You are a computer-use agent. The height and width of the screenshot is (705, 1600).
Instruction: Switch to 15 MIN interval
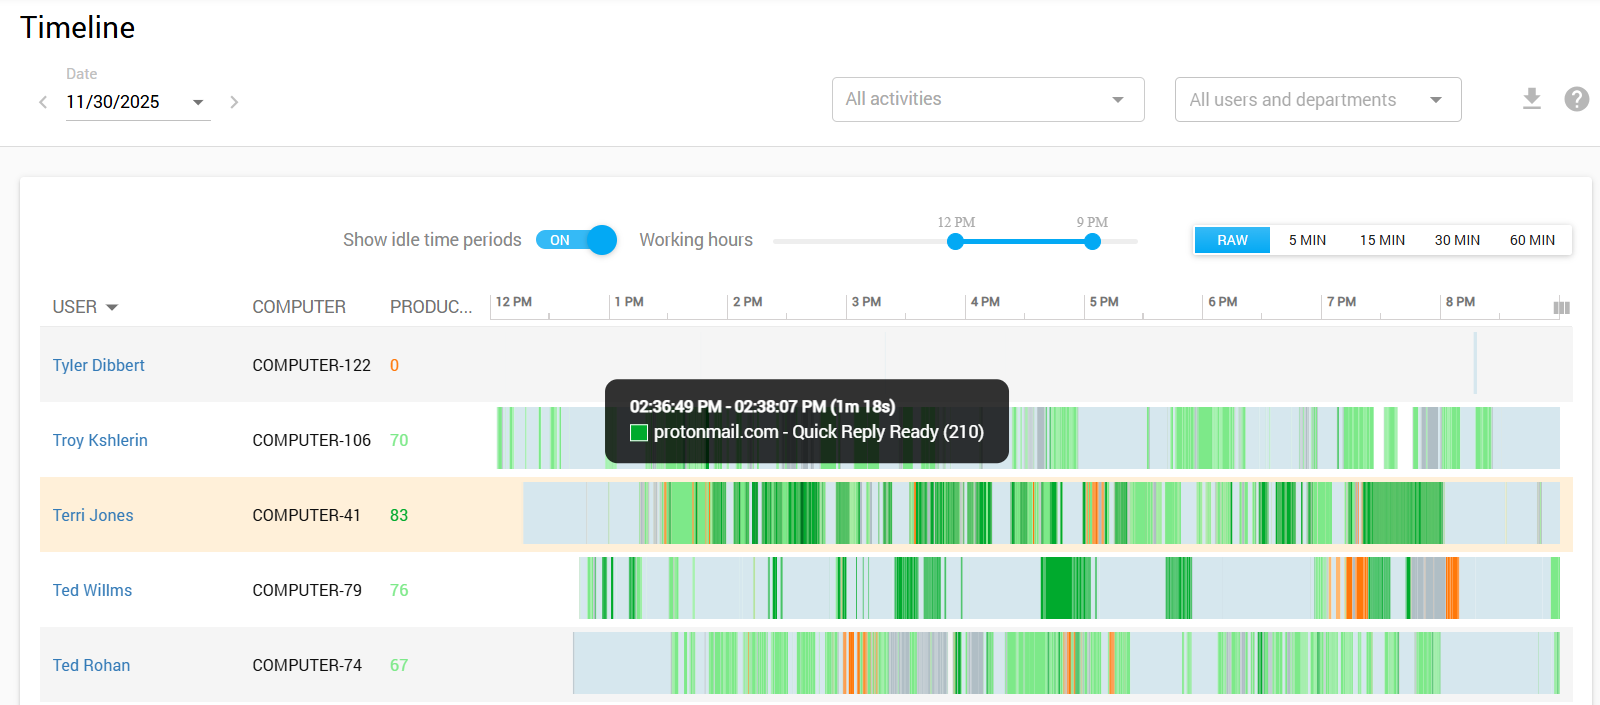coord(1382,240)
